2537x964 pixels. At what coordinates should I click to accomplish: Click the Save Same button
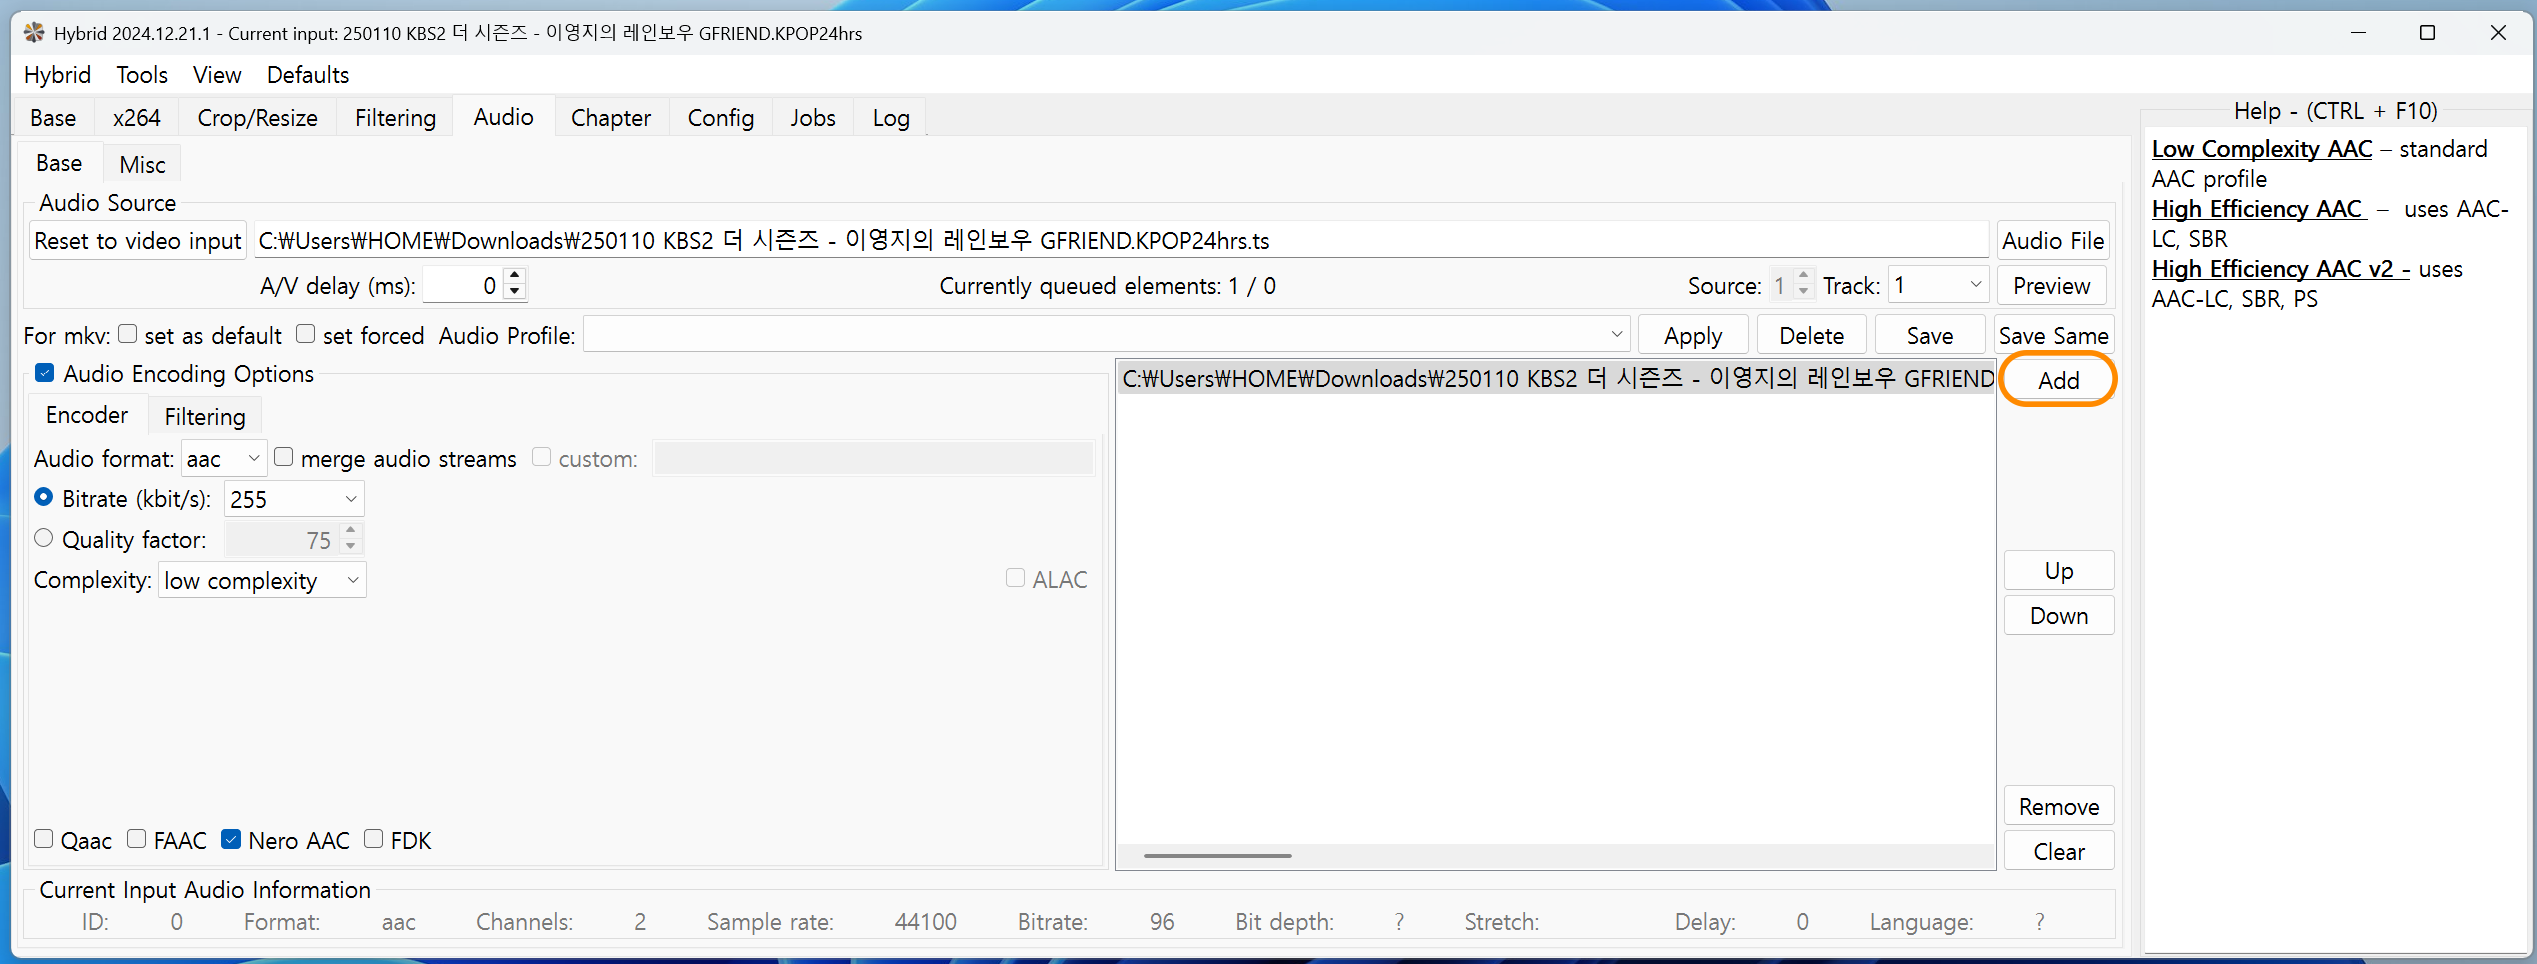(x=2053, y=336)
